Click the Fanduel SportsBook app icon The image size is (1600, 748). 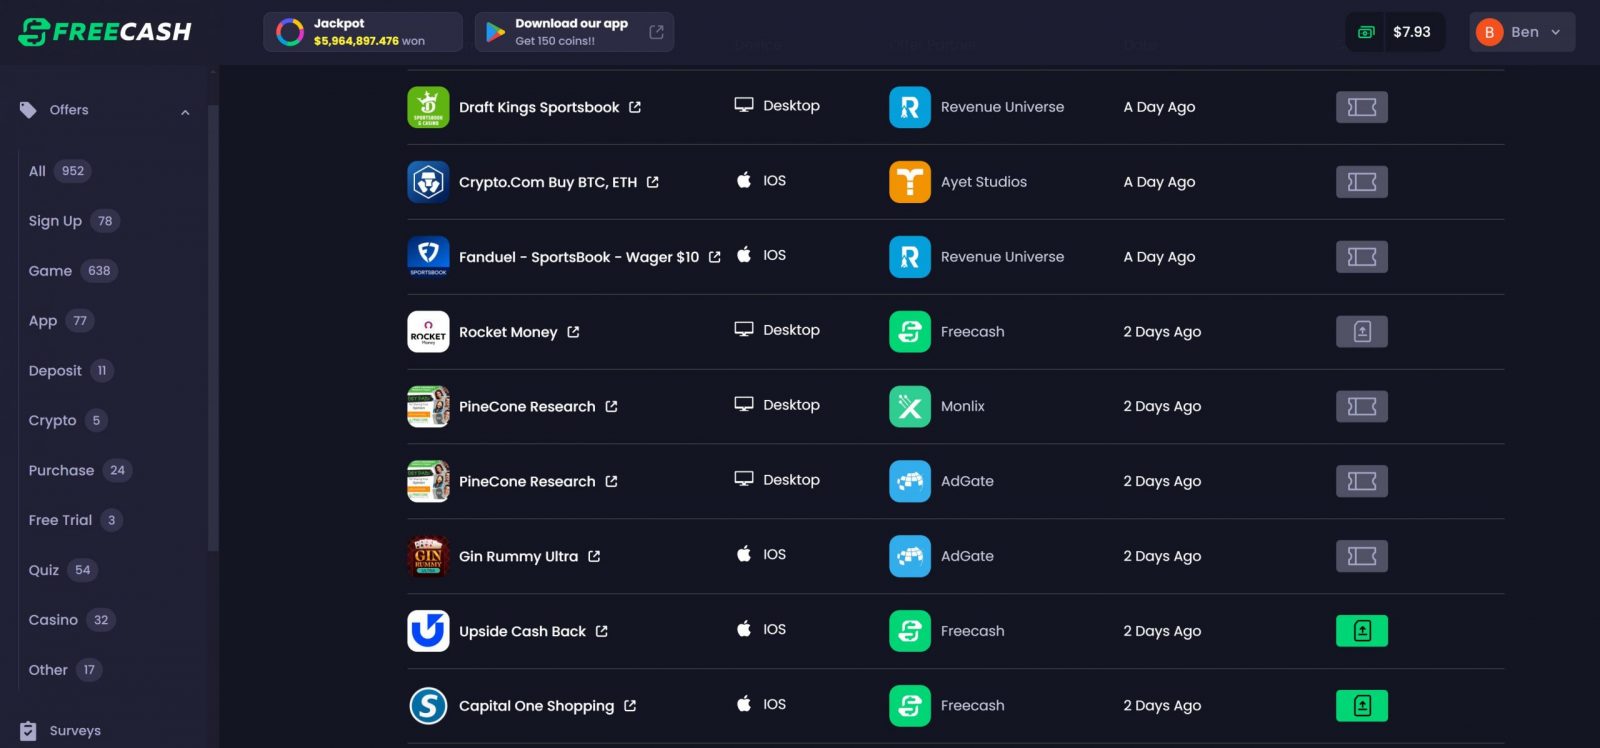[428, 257]
